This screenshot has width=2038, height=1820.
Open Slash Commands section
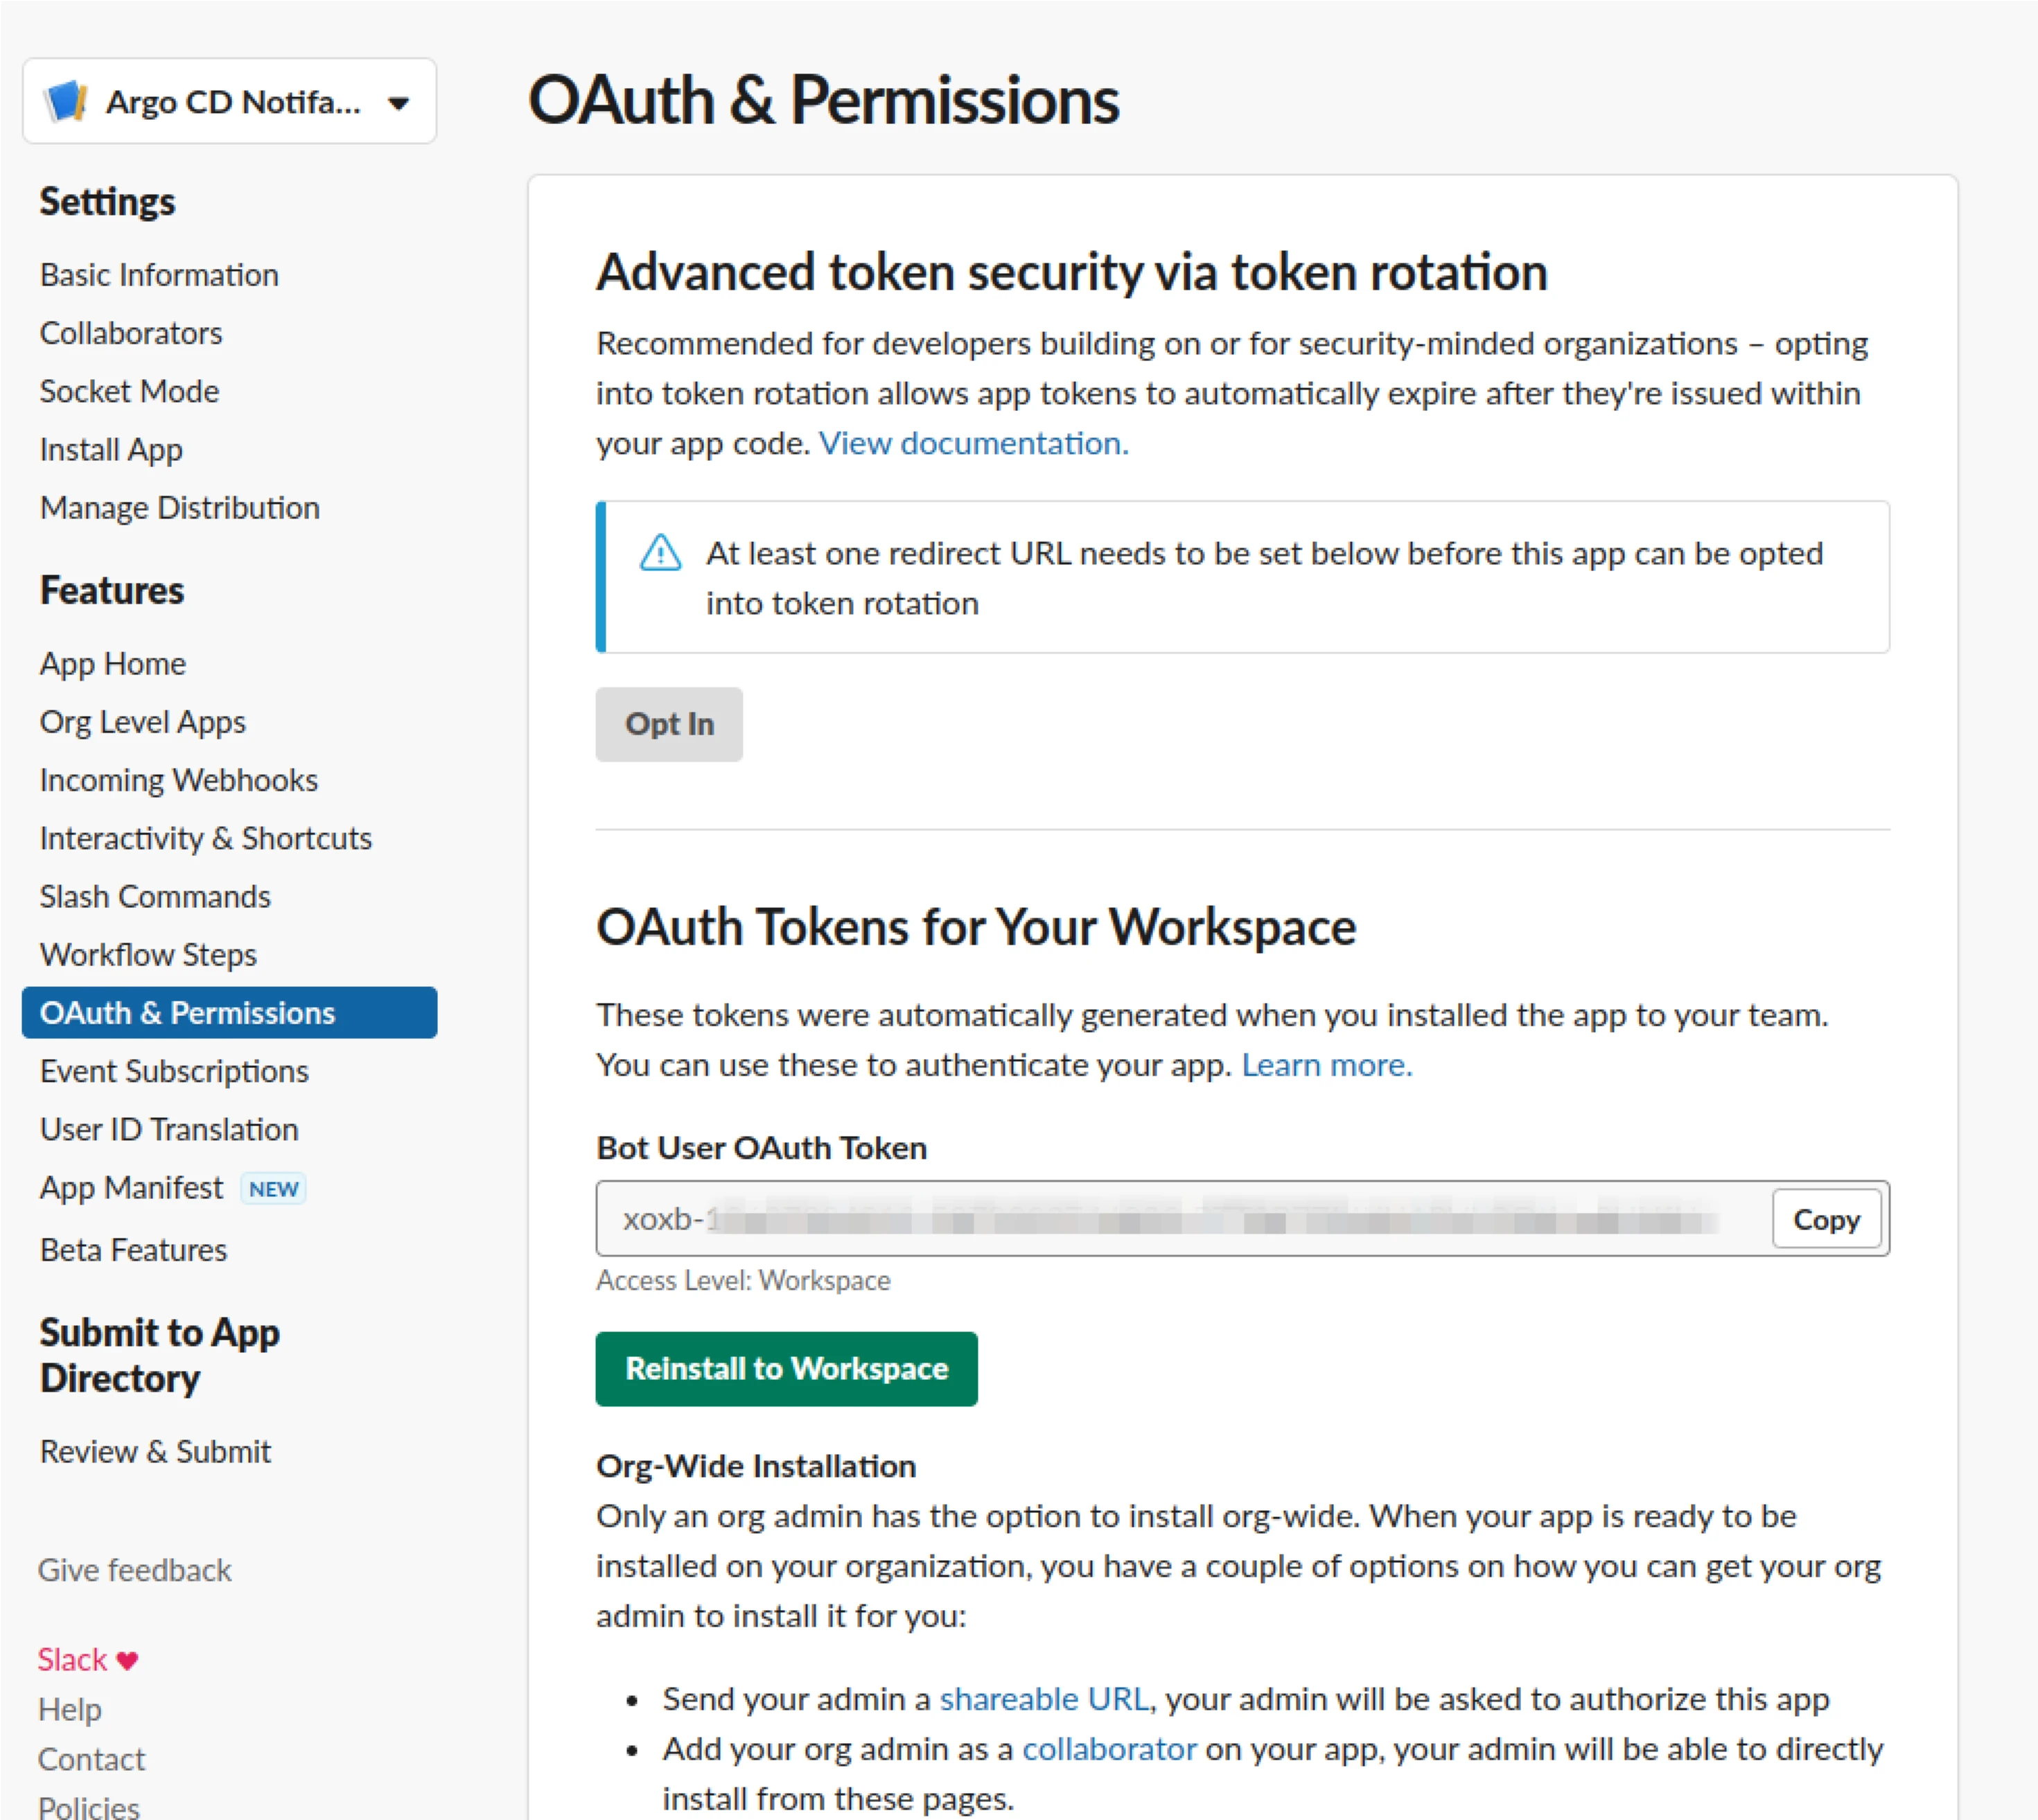click(155, 896)
